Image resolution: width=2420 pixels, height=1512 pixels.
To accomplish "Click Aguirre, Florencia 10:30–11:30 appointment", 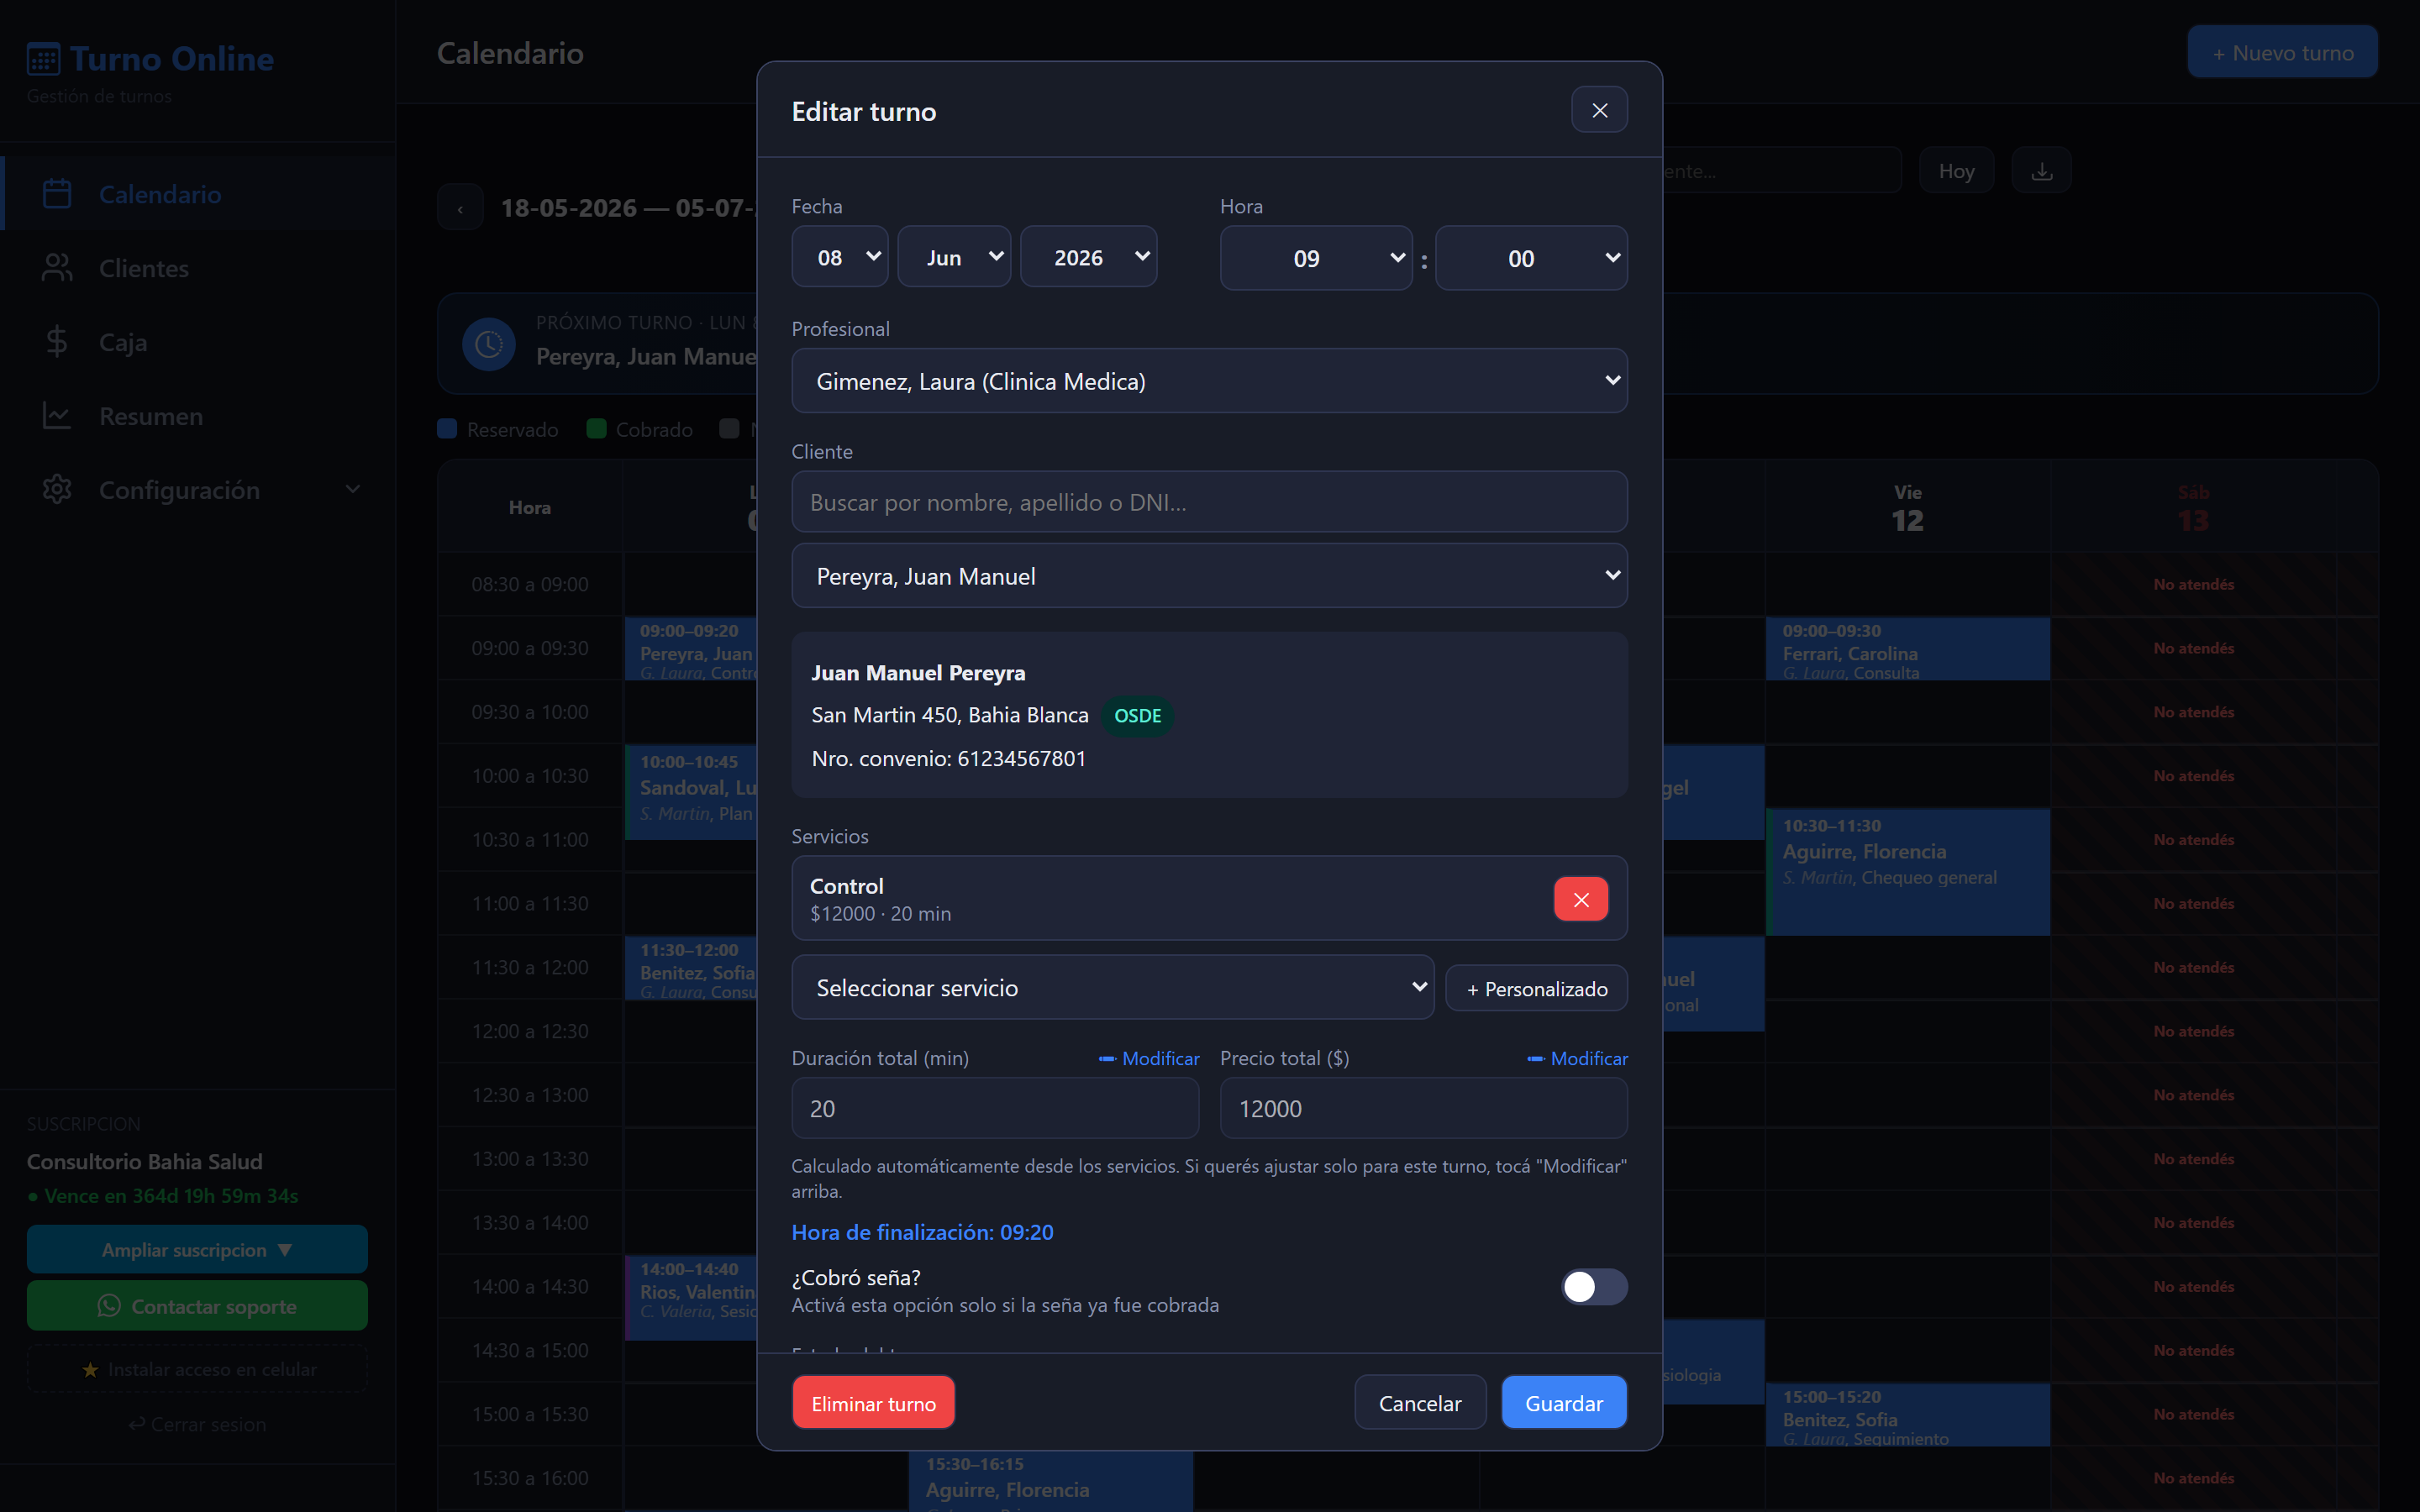I will [1907, 872].
